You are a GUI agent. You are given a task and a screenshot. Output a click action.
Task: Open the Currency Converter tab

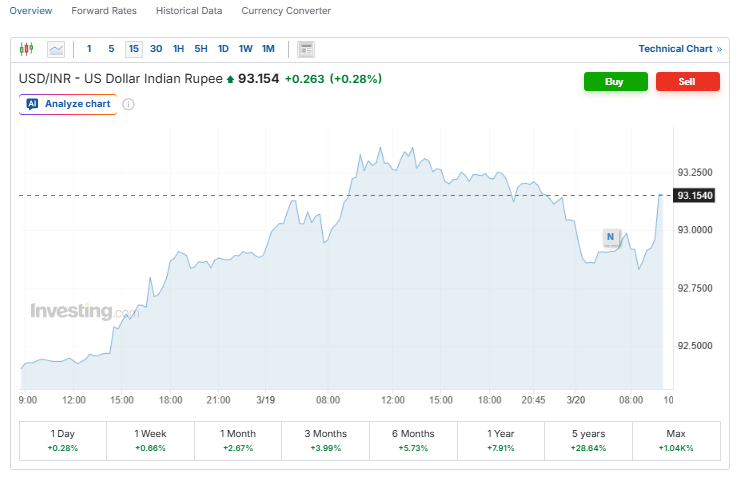(x=286, y=11)
